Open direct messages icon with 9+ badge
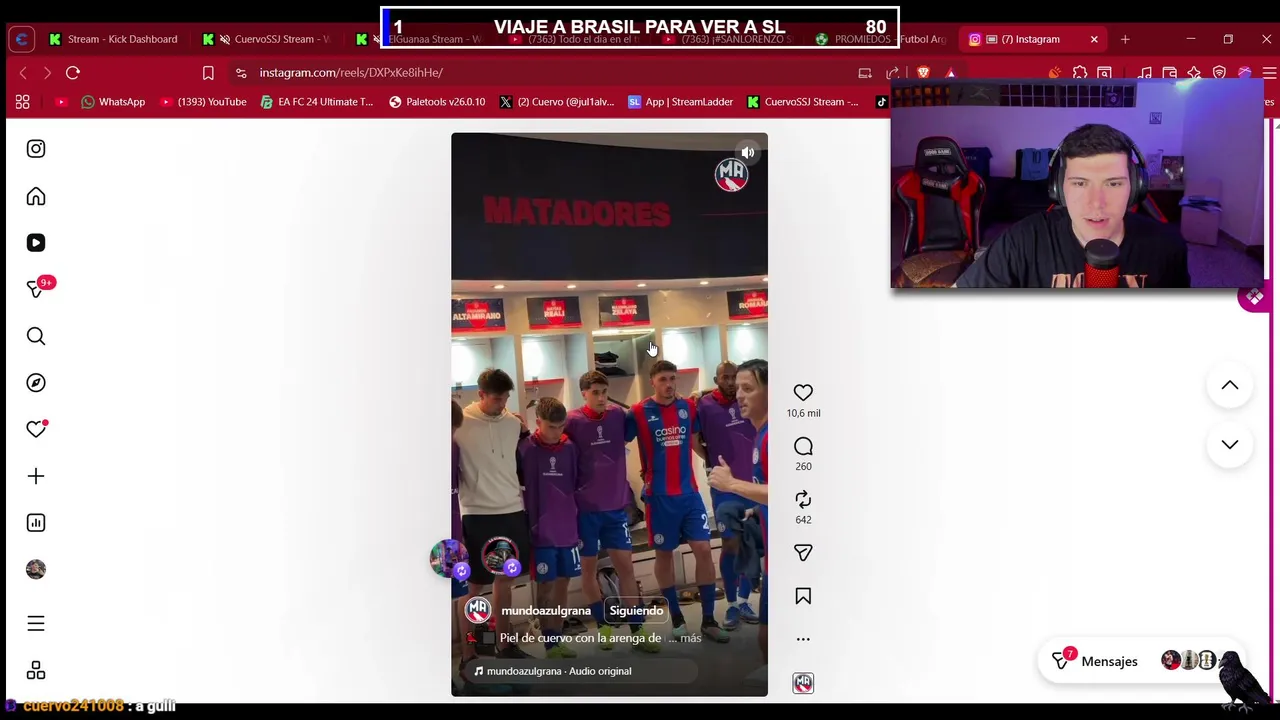Image resolution: width=1280 pixels, height=720 pixels. tap(36, 289)
